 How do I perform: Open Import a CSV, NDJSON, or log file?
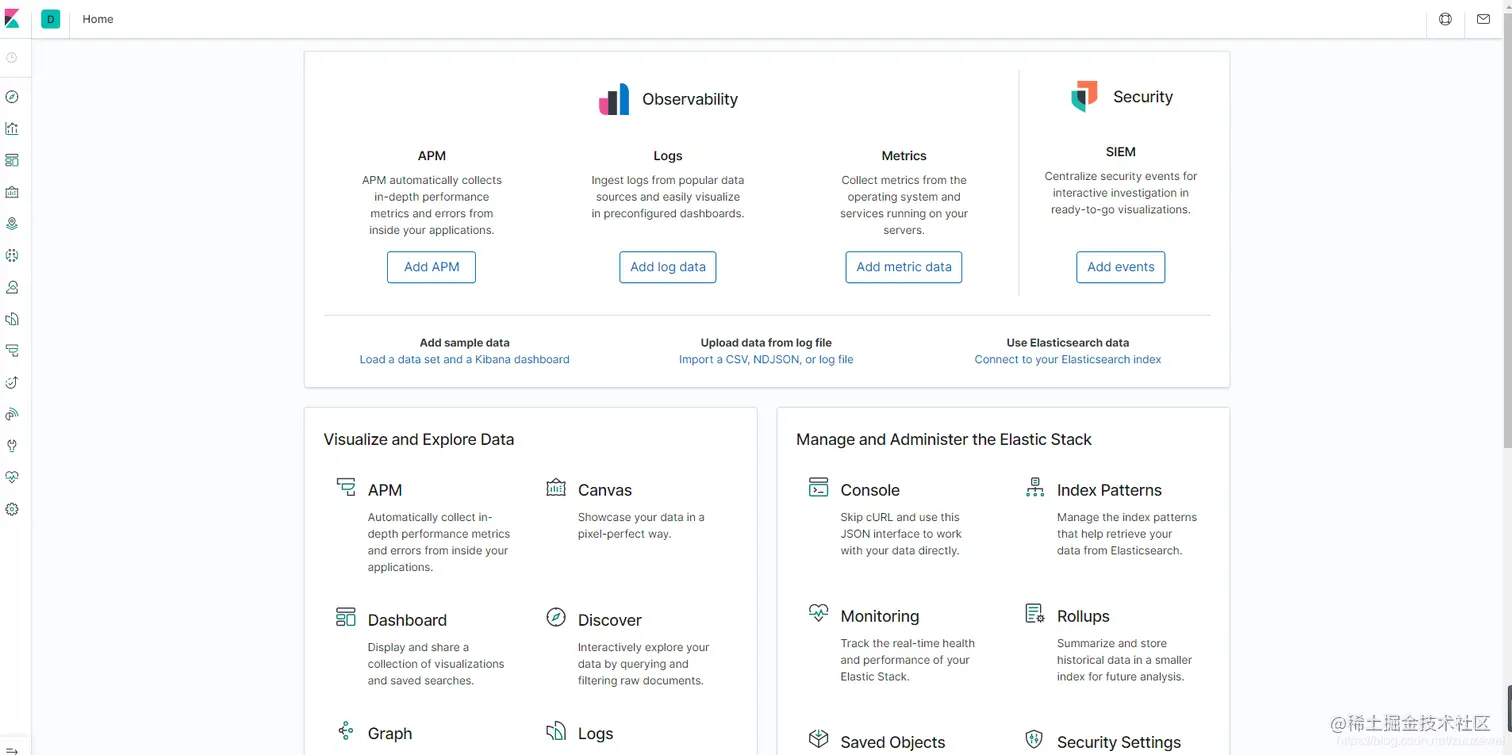766,360
